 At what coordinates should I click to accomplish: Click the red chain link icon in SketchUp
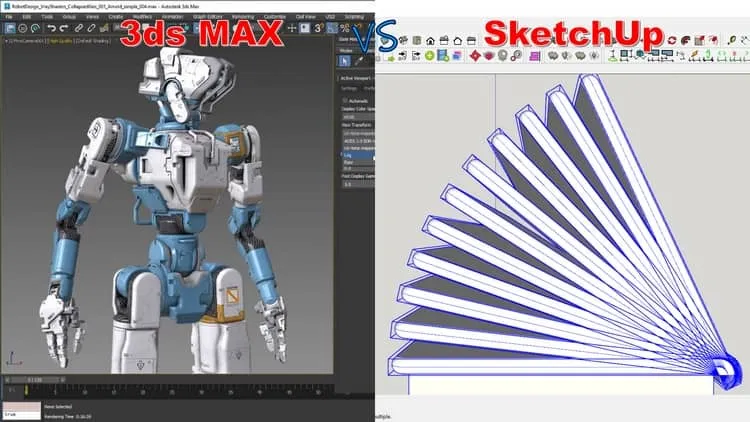(516, 56)
